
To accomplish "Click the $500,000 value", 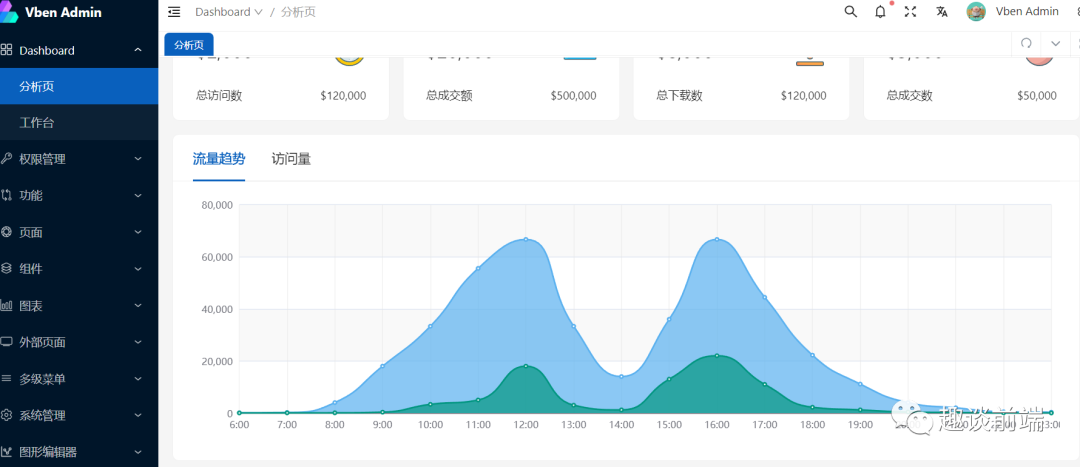I will coord(574,96).
